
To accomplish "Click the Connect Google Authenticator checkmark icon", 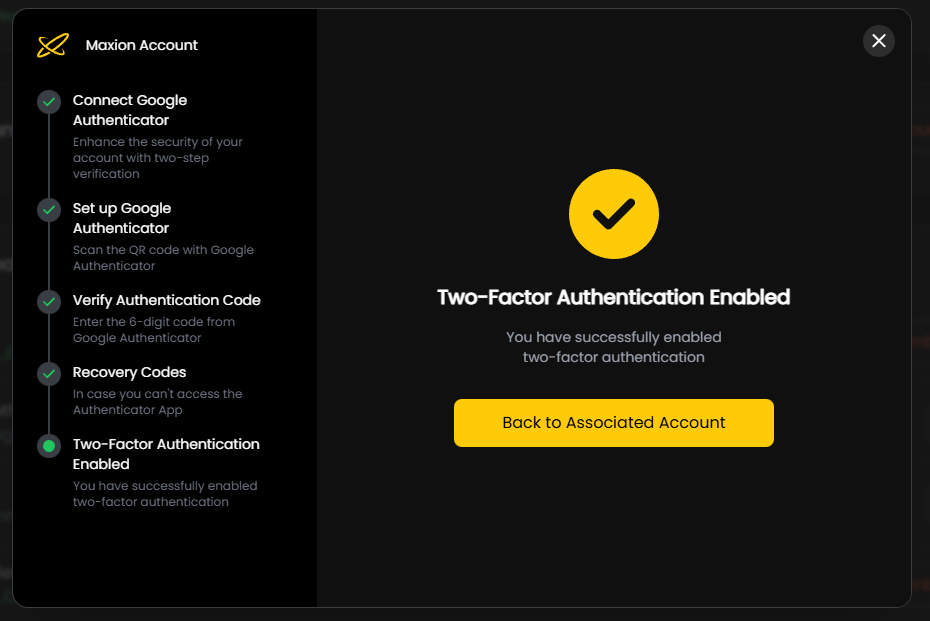I will click(49, 102).
